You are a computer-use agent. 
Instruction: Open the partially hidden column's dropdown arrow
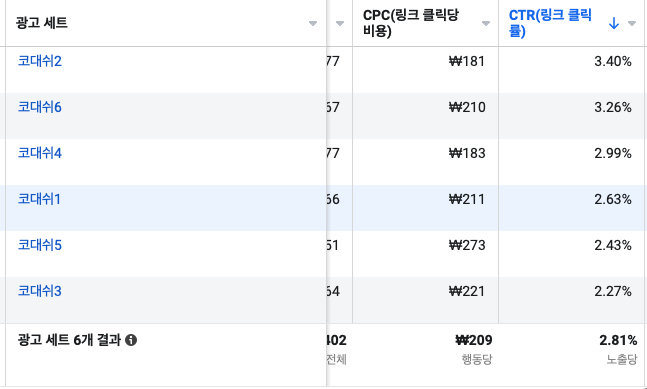tap(340, 24)
